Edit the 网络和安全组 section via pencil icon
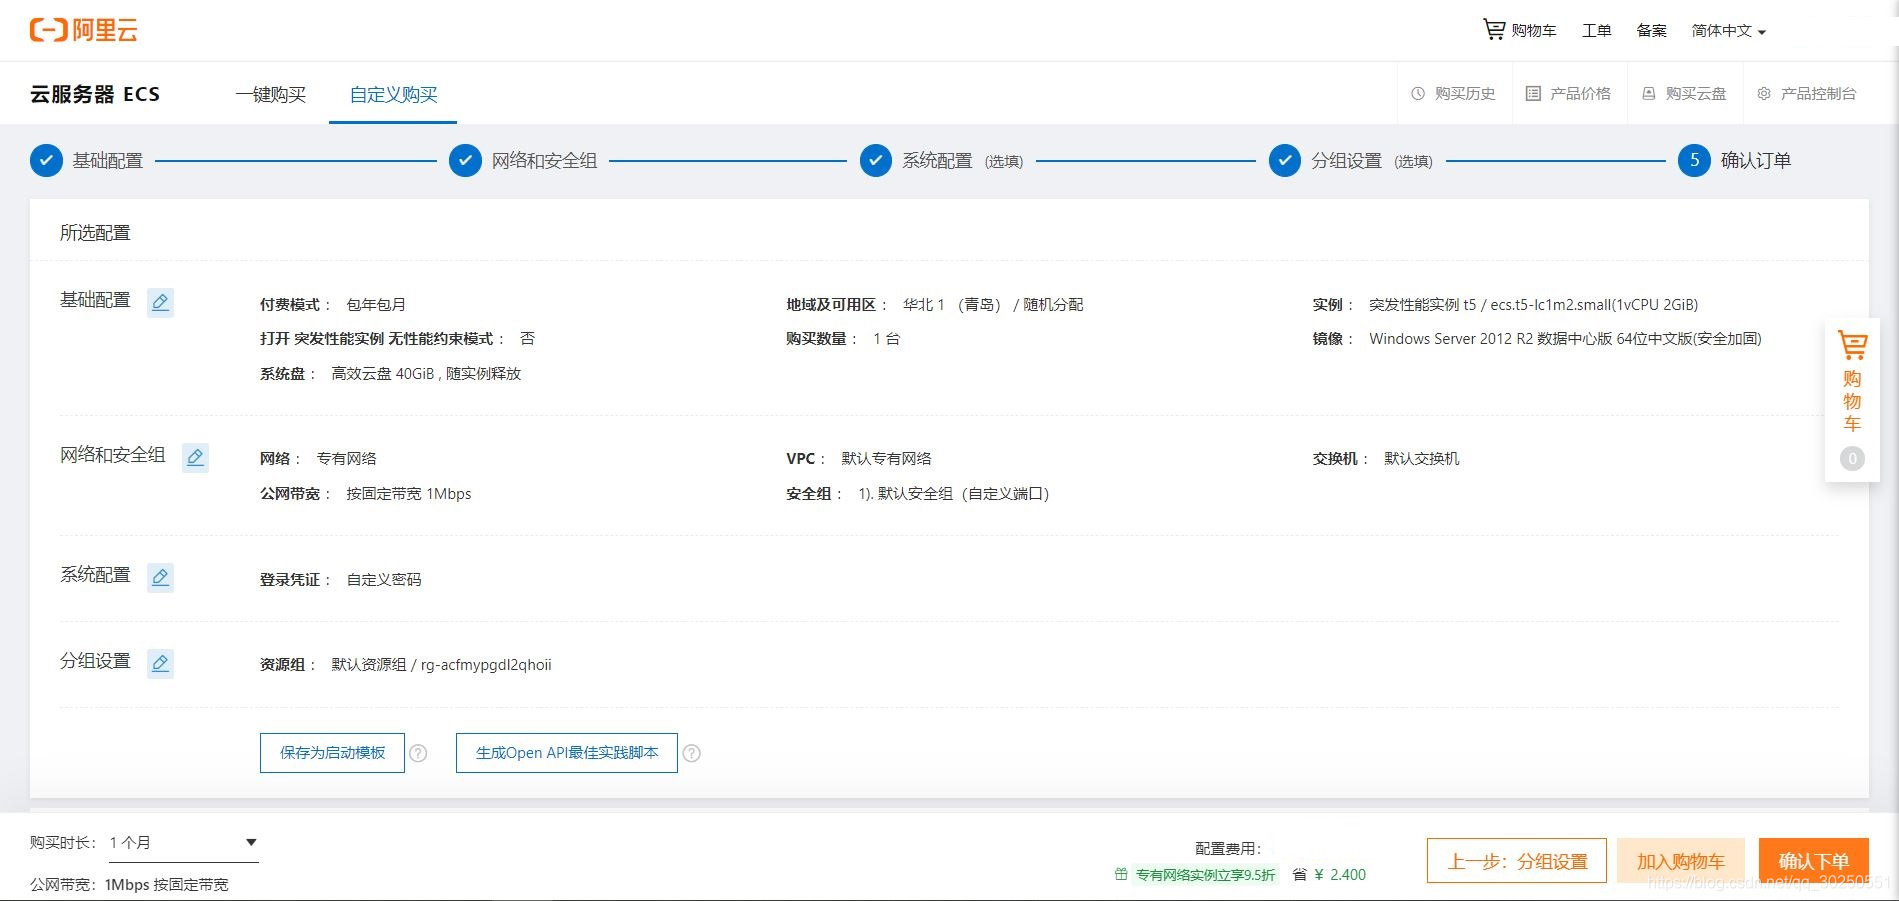Viewport: 1899px width, 901px height. 195,457
